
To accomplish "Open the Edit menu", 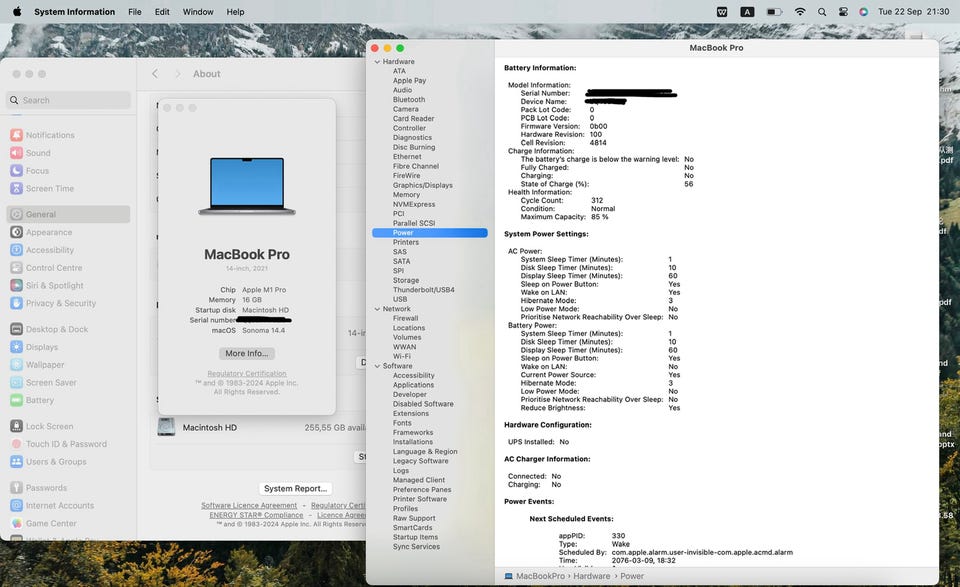I will pyautogui.click(x=162, y=12).
